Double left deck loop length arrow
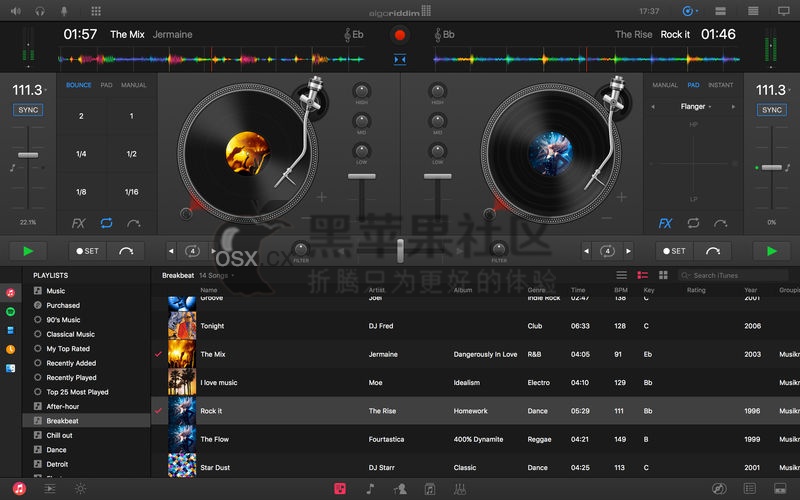This screenshot has height=500, width=800. pos(213,251)
